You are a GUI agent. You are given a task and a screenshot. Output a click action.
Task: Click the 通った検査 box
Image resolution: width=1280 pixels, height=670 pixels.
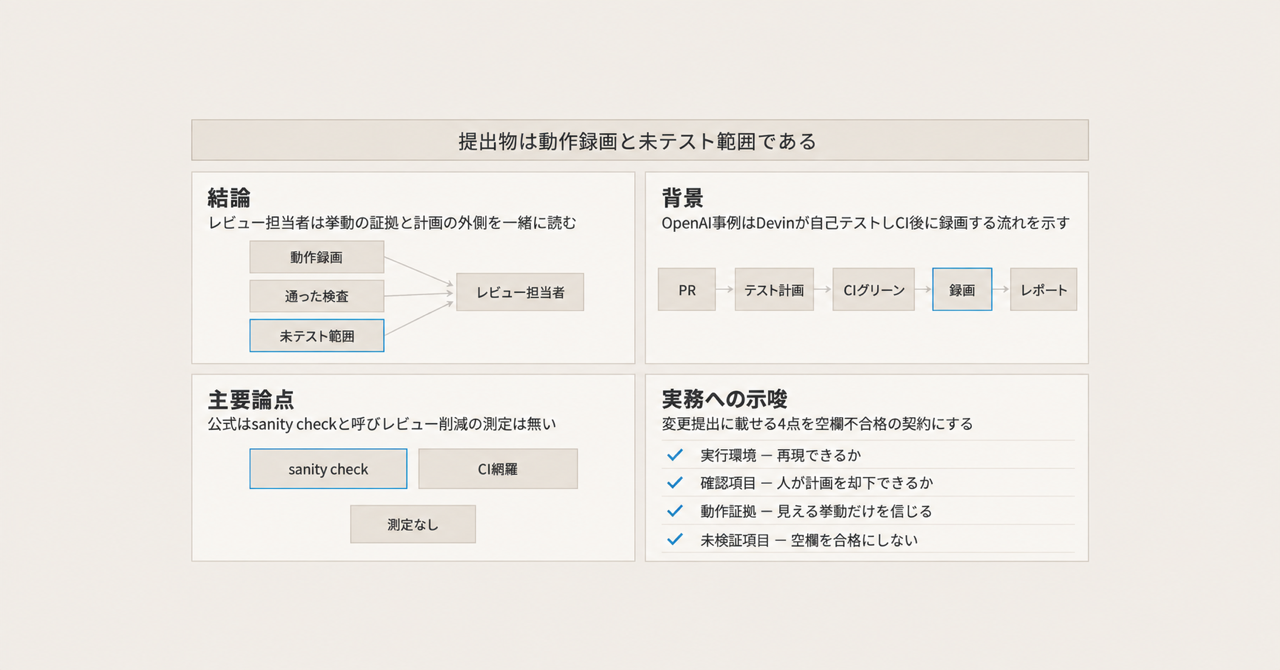[316, 296]
